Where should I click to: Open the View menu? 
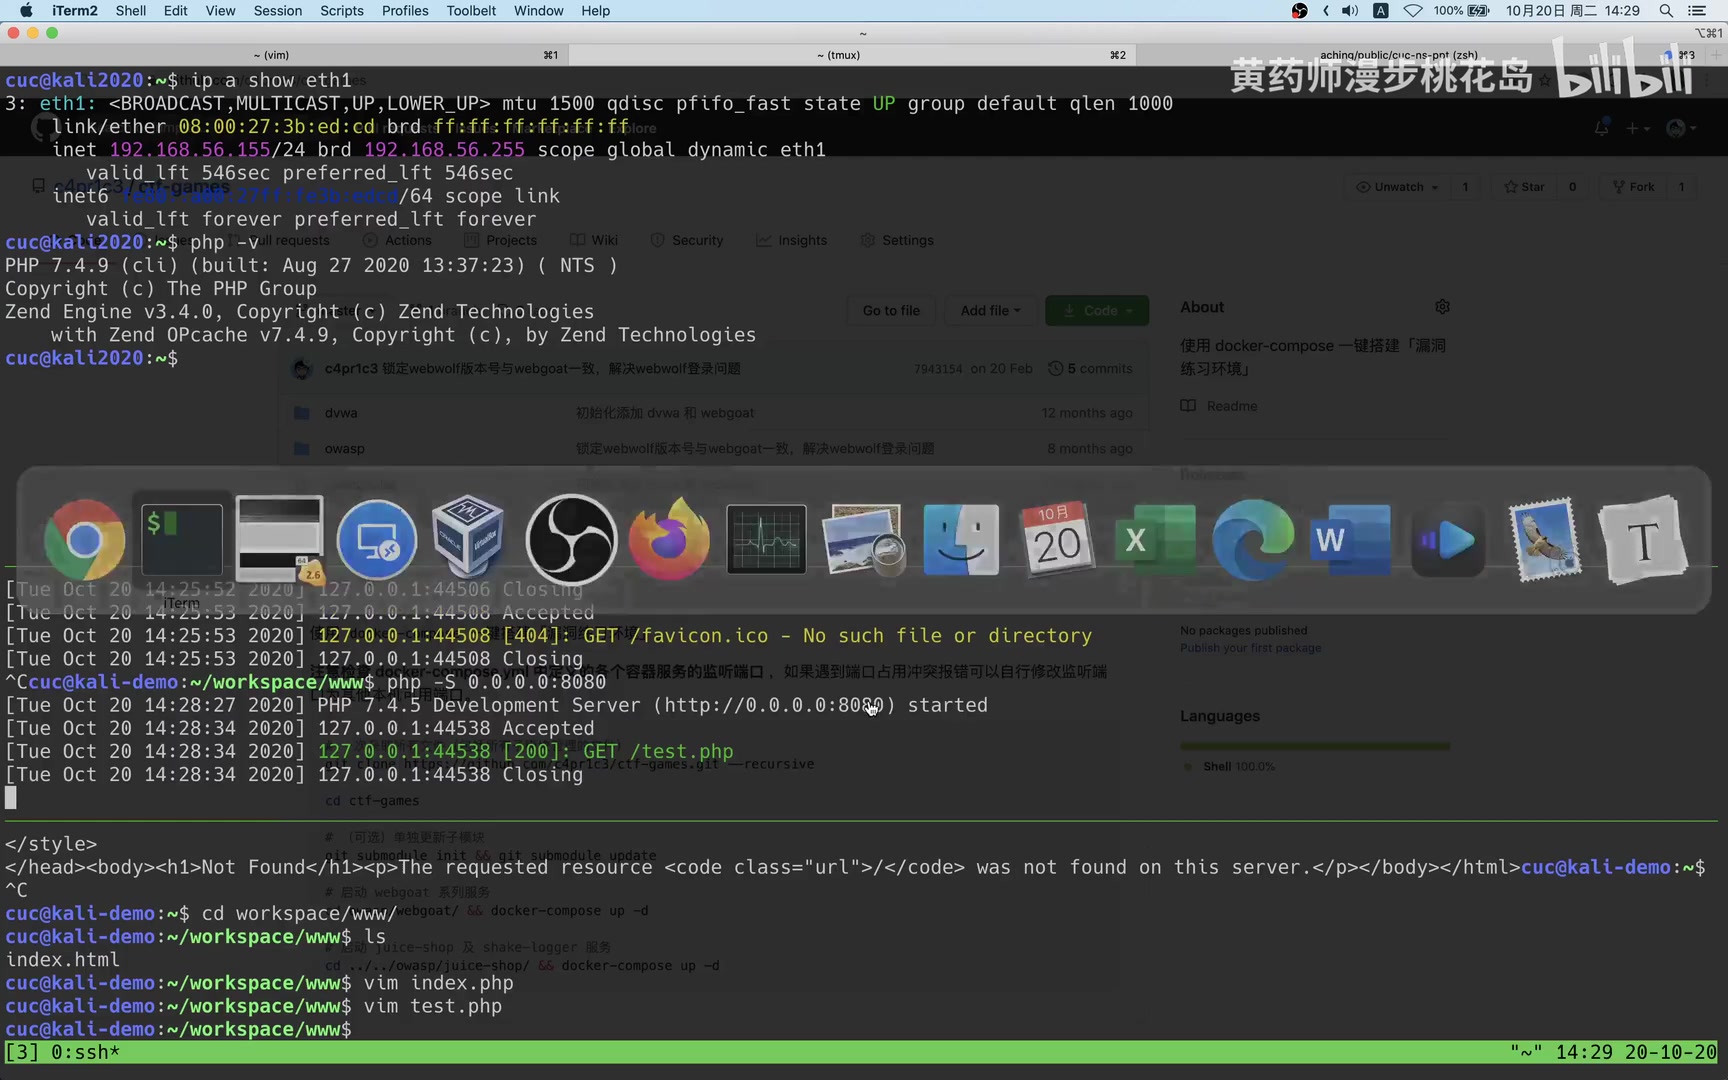220,10
